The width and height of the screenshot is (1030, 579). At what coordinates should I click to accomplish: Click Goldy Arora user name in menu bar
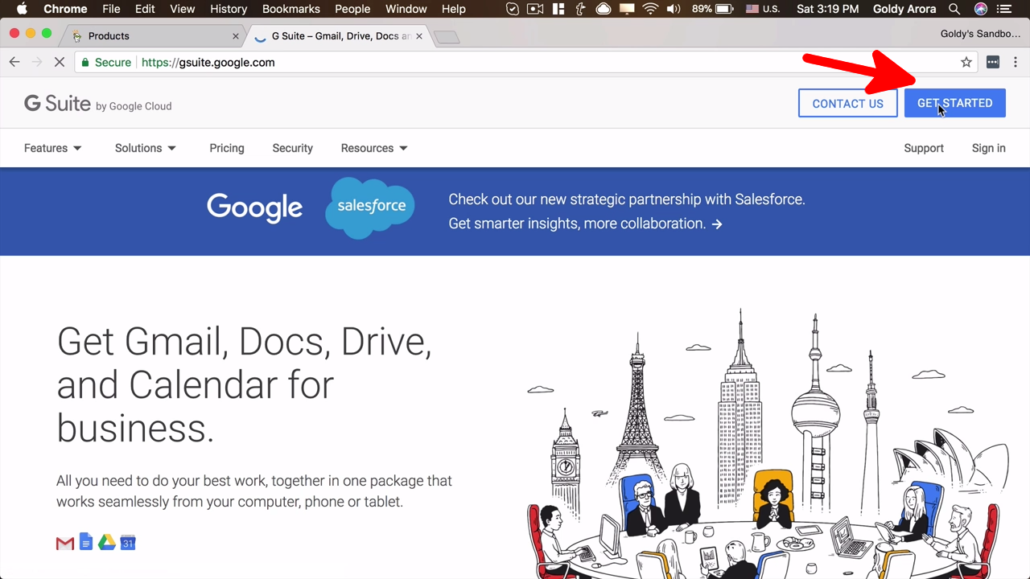(x=904, y=9)
